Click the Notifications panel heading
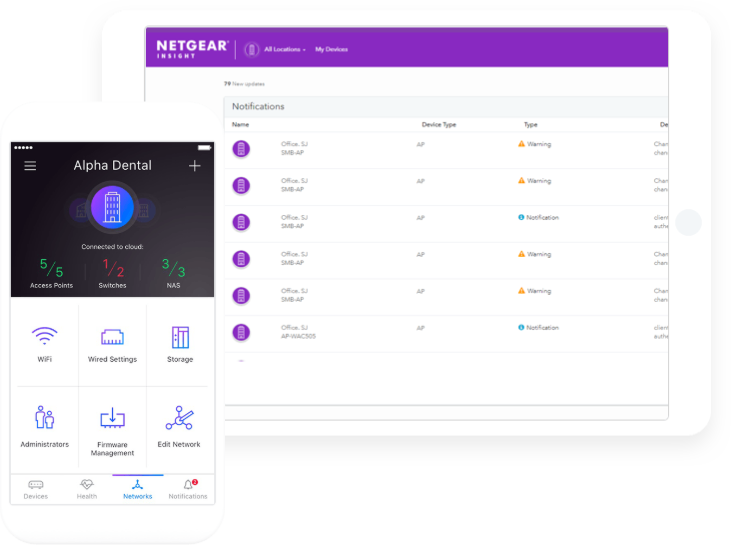 258,106
